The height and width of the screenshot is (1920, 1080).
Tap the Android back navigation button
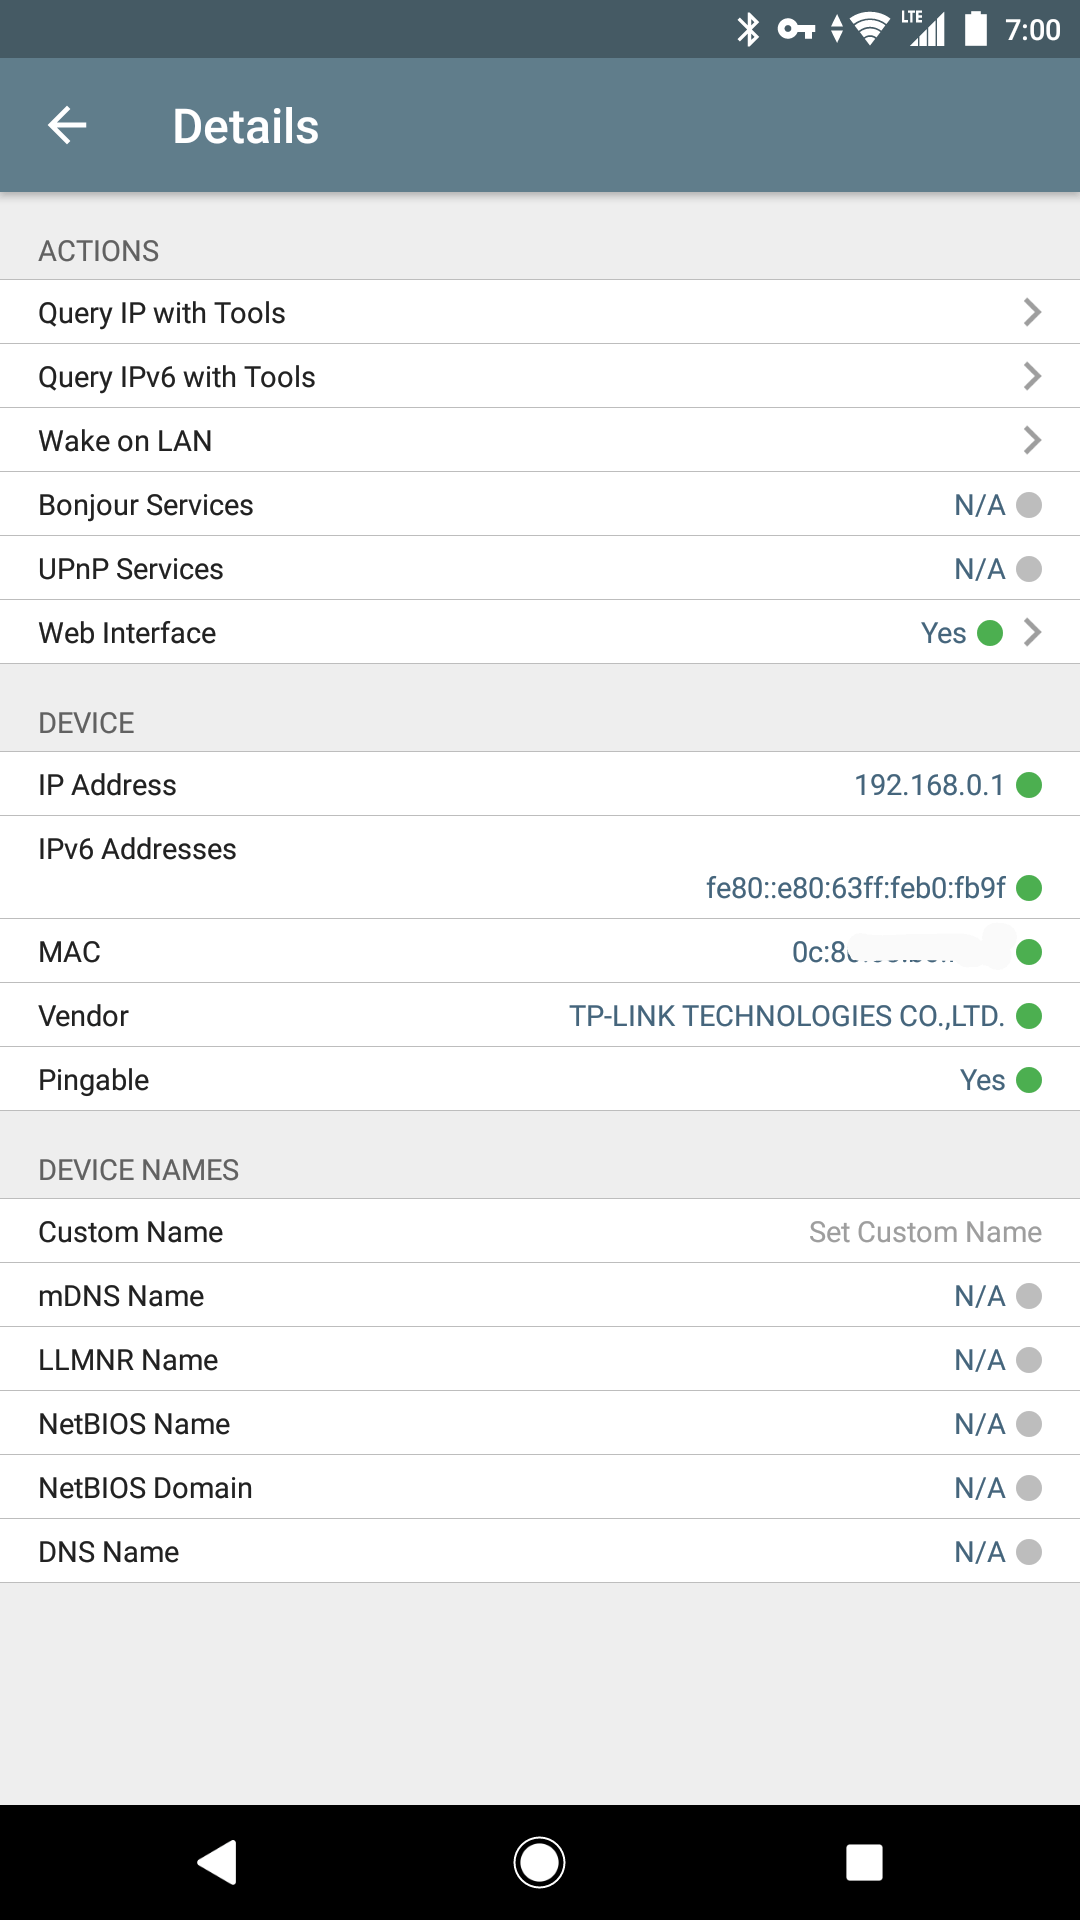click(x=217, y=1862)
